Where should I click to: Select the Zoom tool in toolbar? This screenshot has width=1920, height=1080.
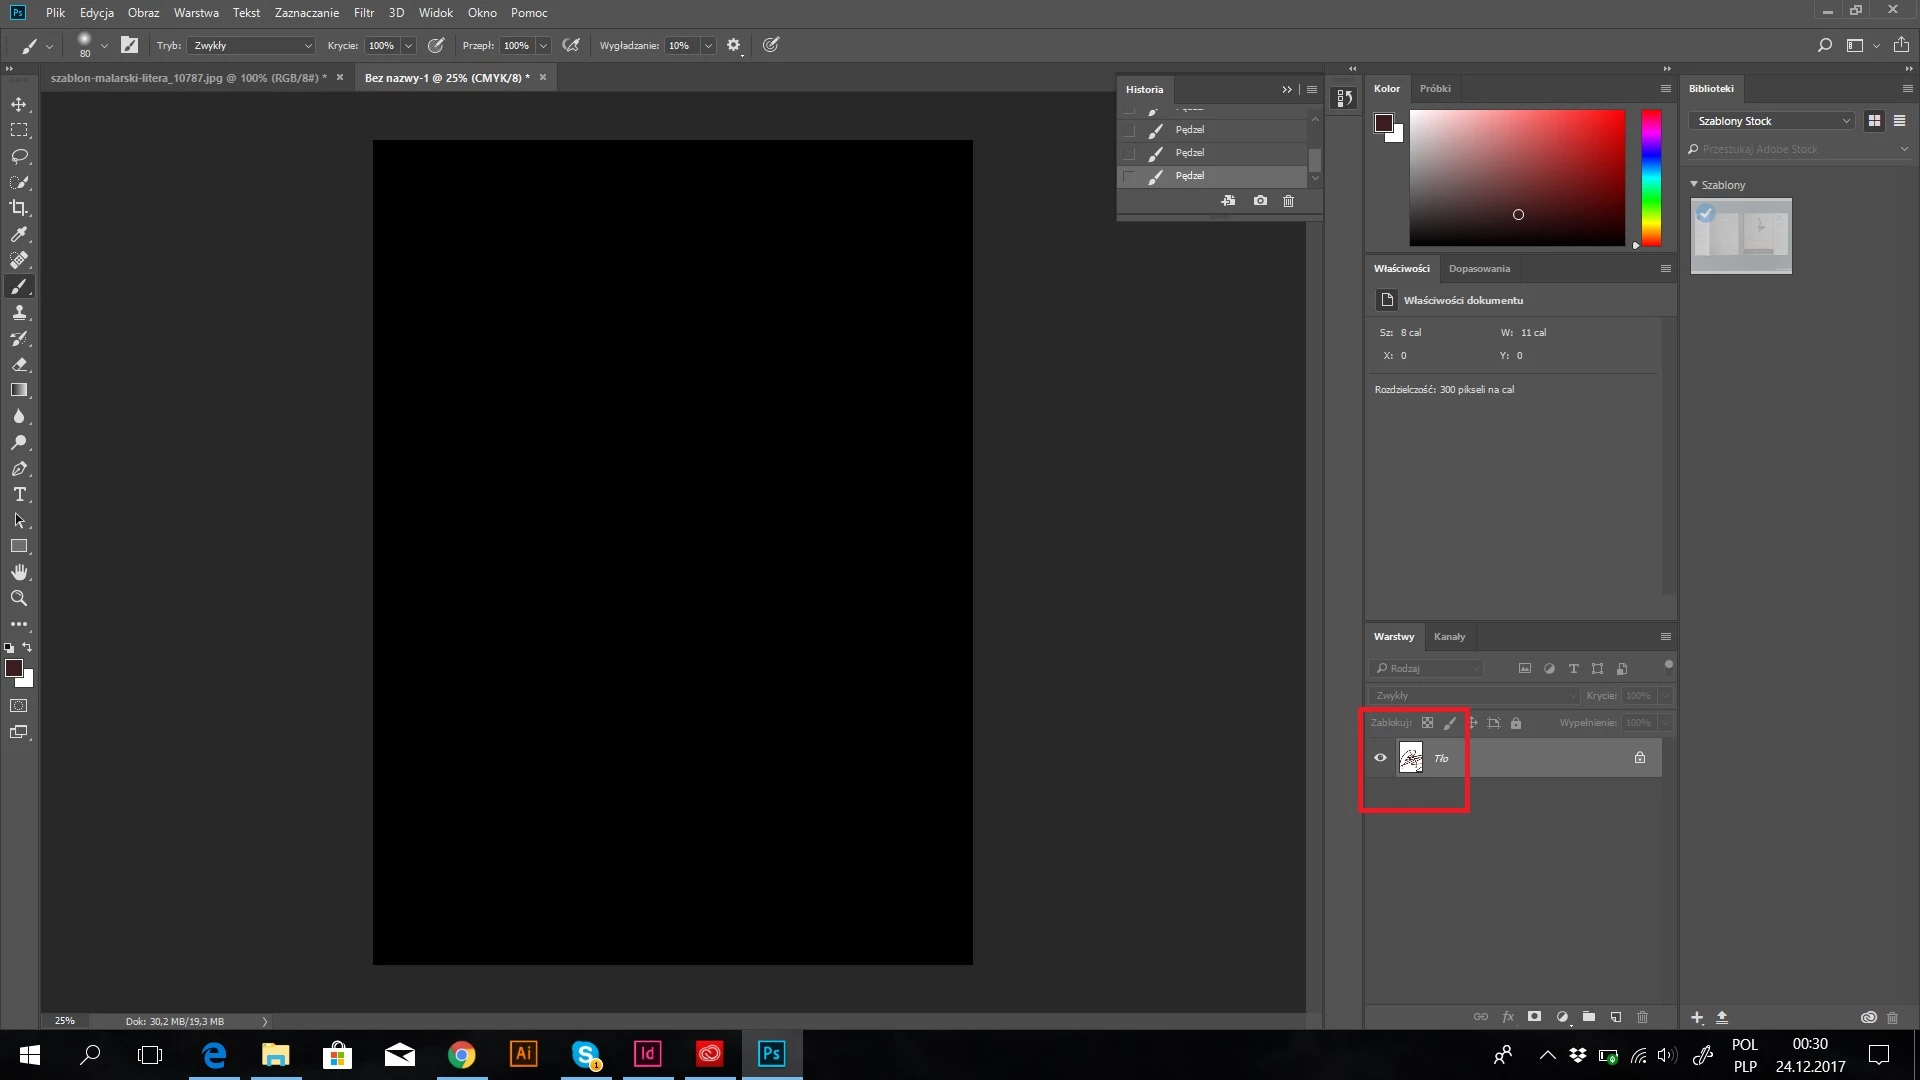[19, 598]
